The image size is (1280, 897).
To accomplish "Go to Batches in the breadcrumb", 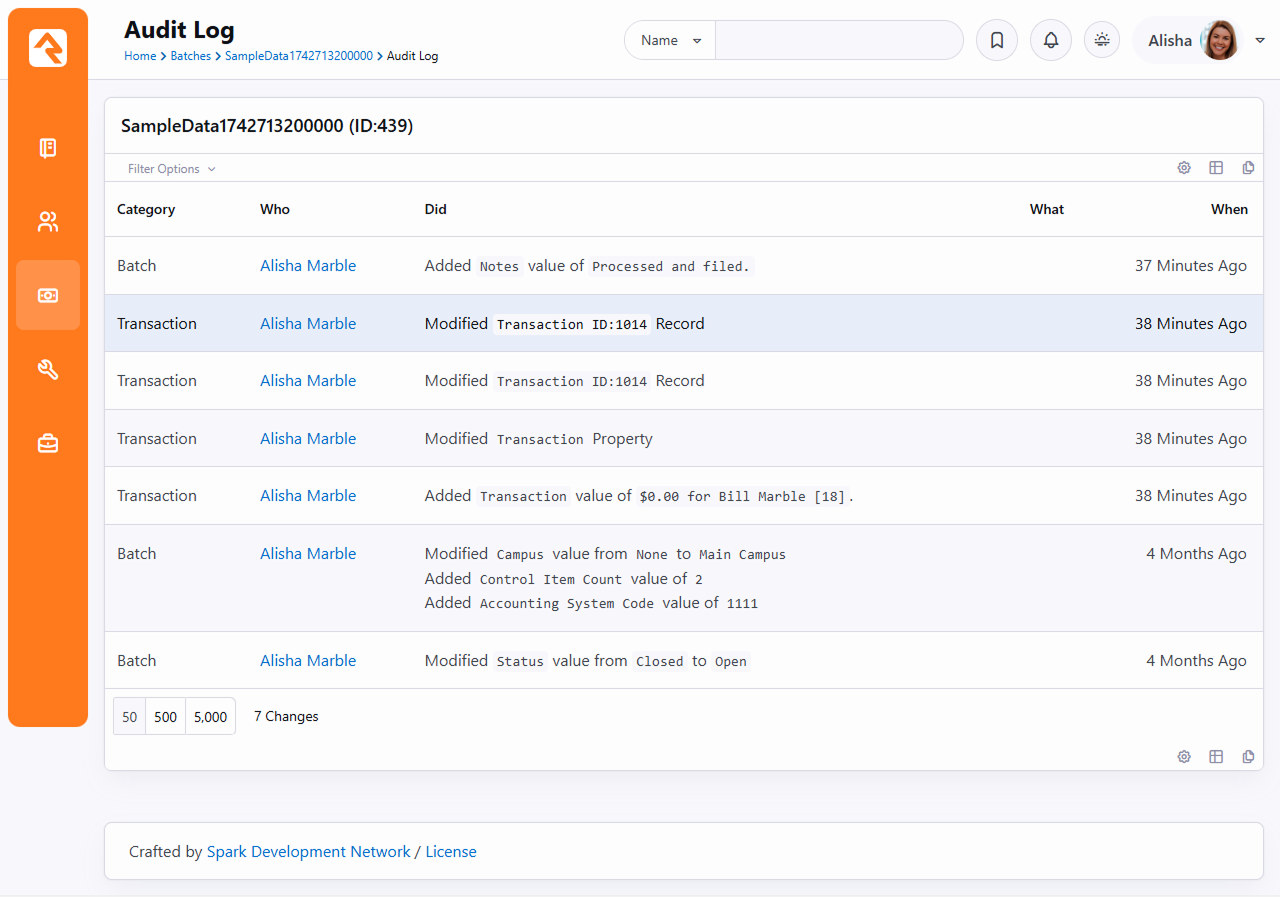I will coord(190,56).
